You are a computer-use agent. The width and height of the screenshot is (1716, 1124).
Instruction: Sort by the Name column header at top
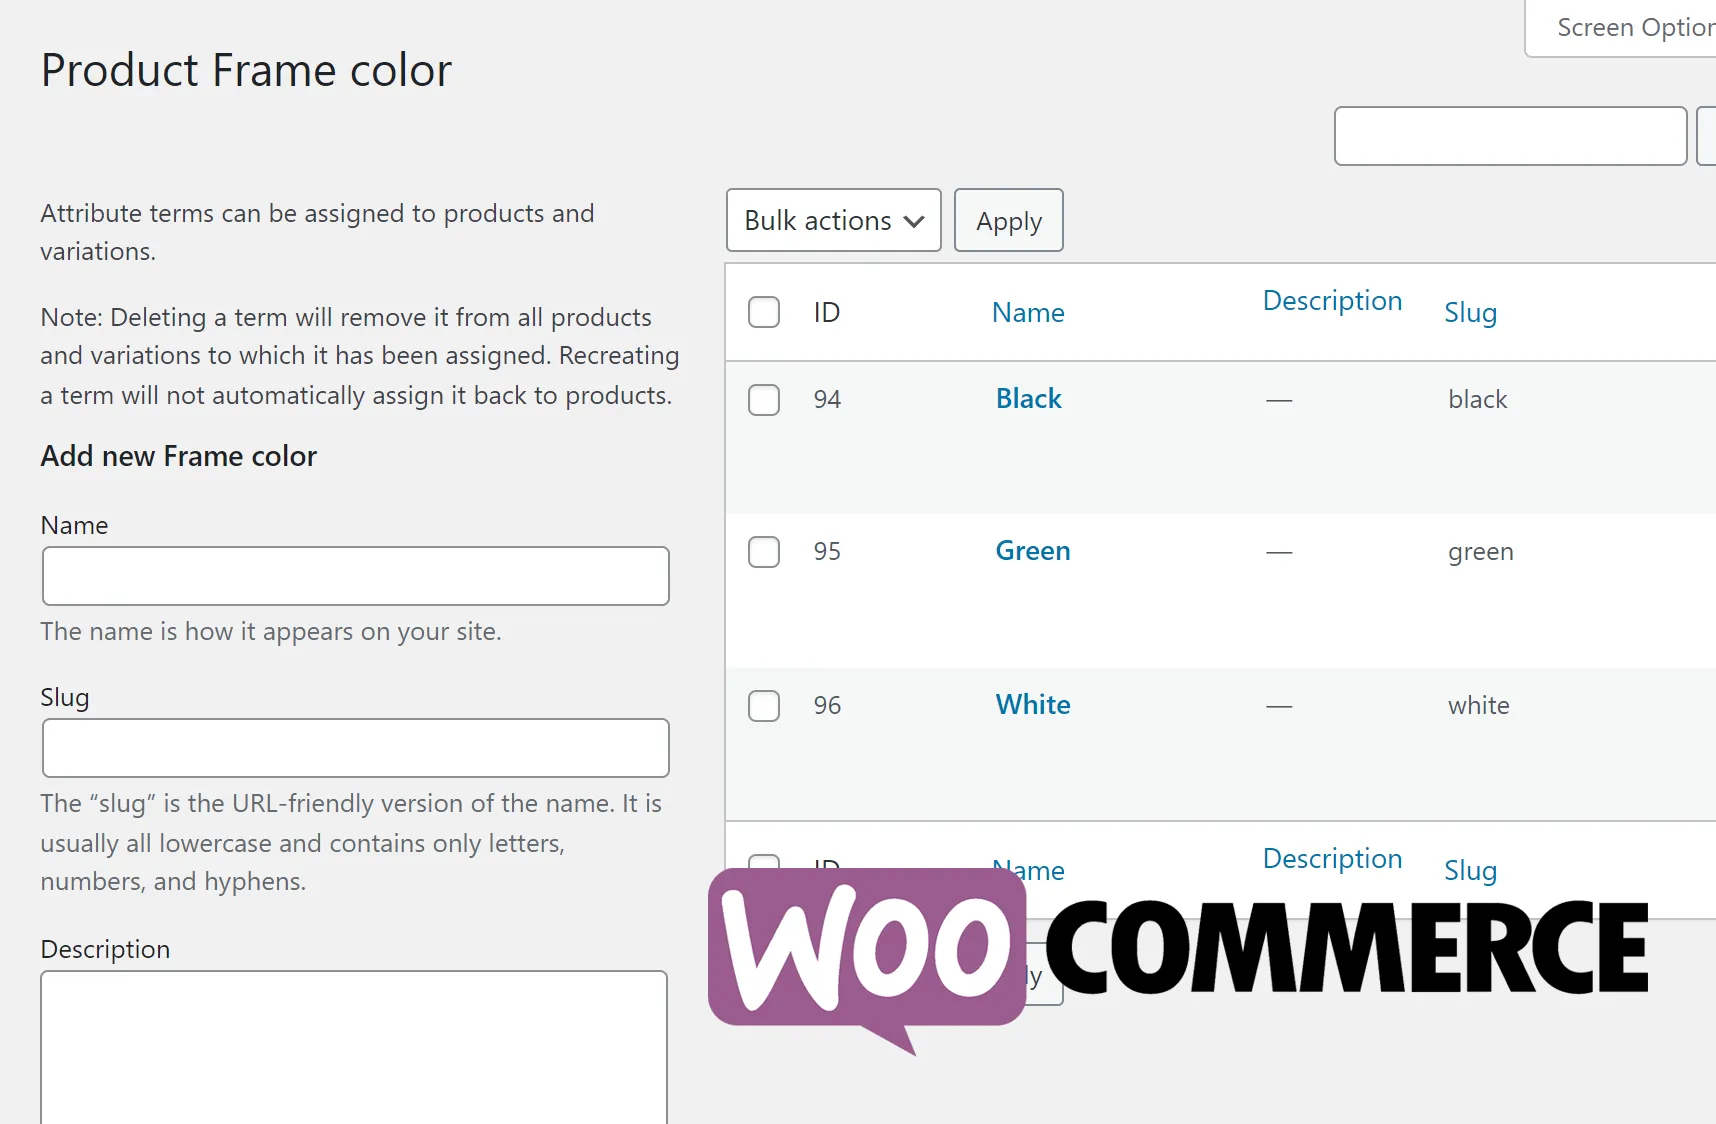pyautogui.click(x=1028, y=313)
